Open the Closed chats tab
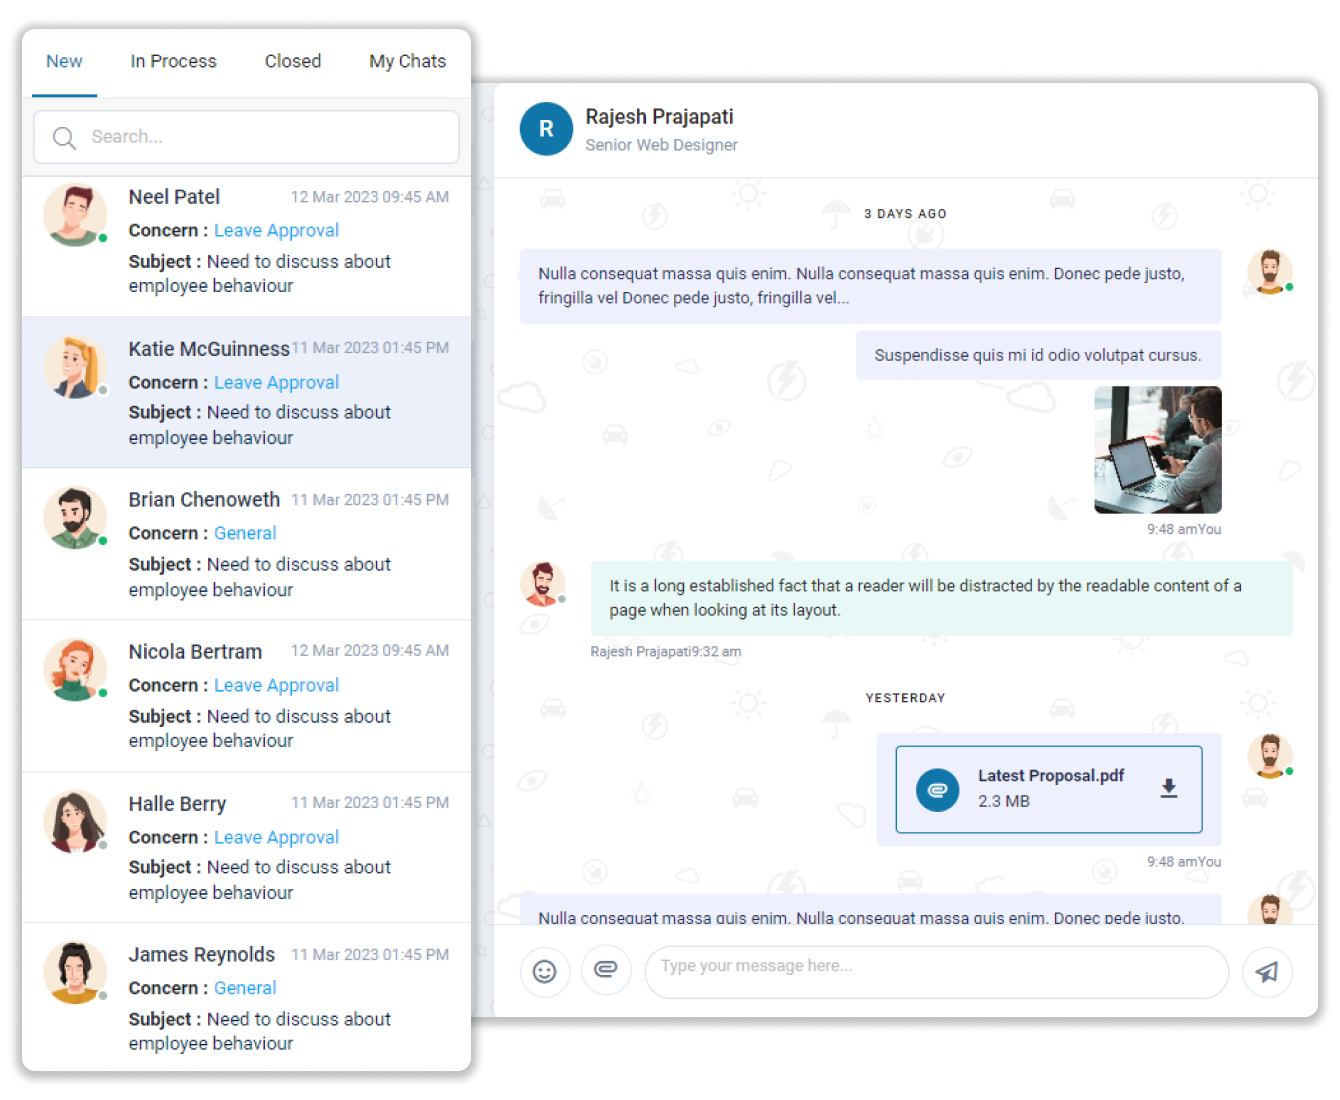The image size is (1340, 1100). point(292,61)
